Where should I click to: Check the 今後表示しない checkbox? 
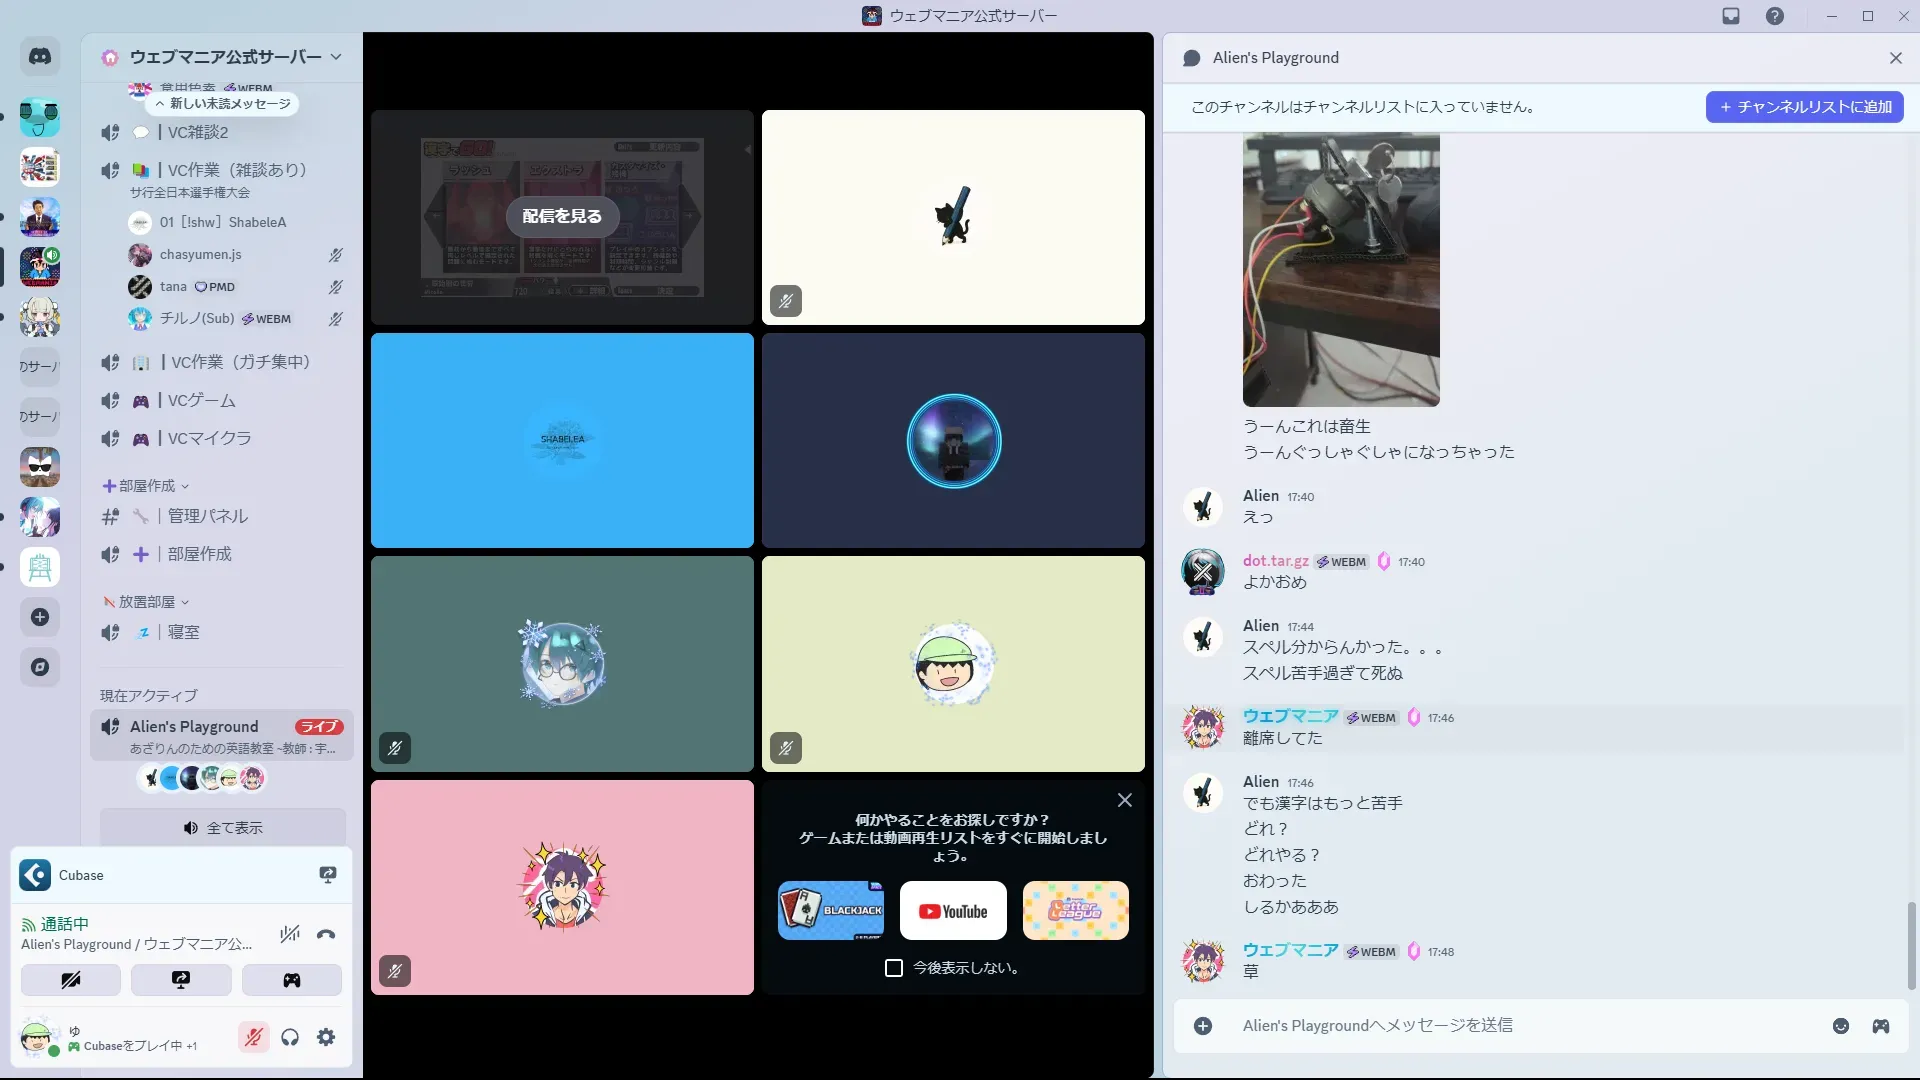tap(894, 968)
